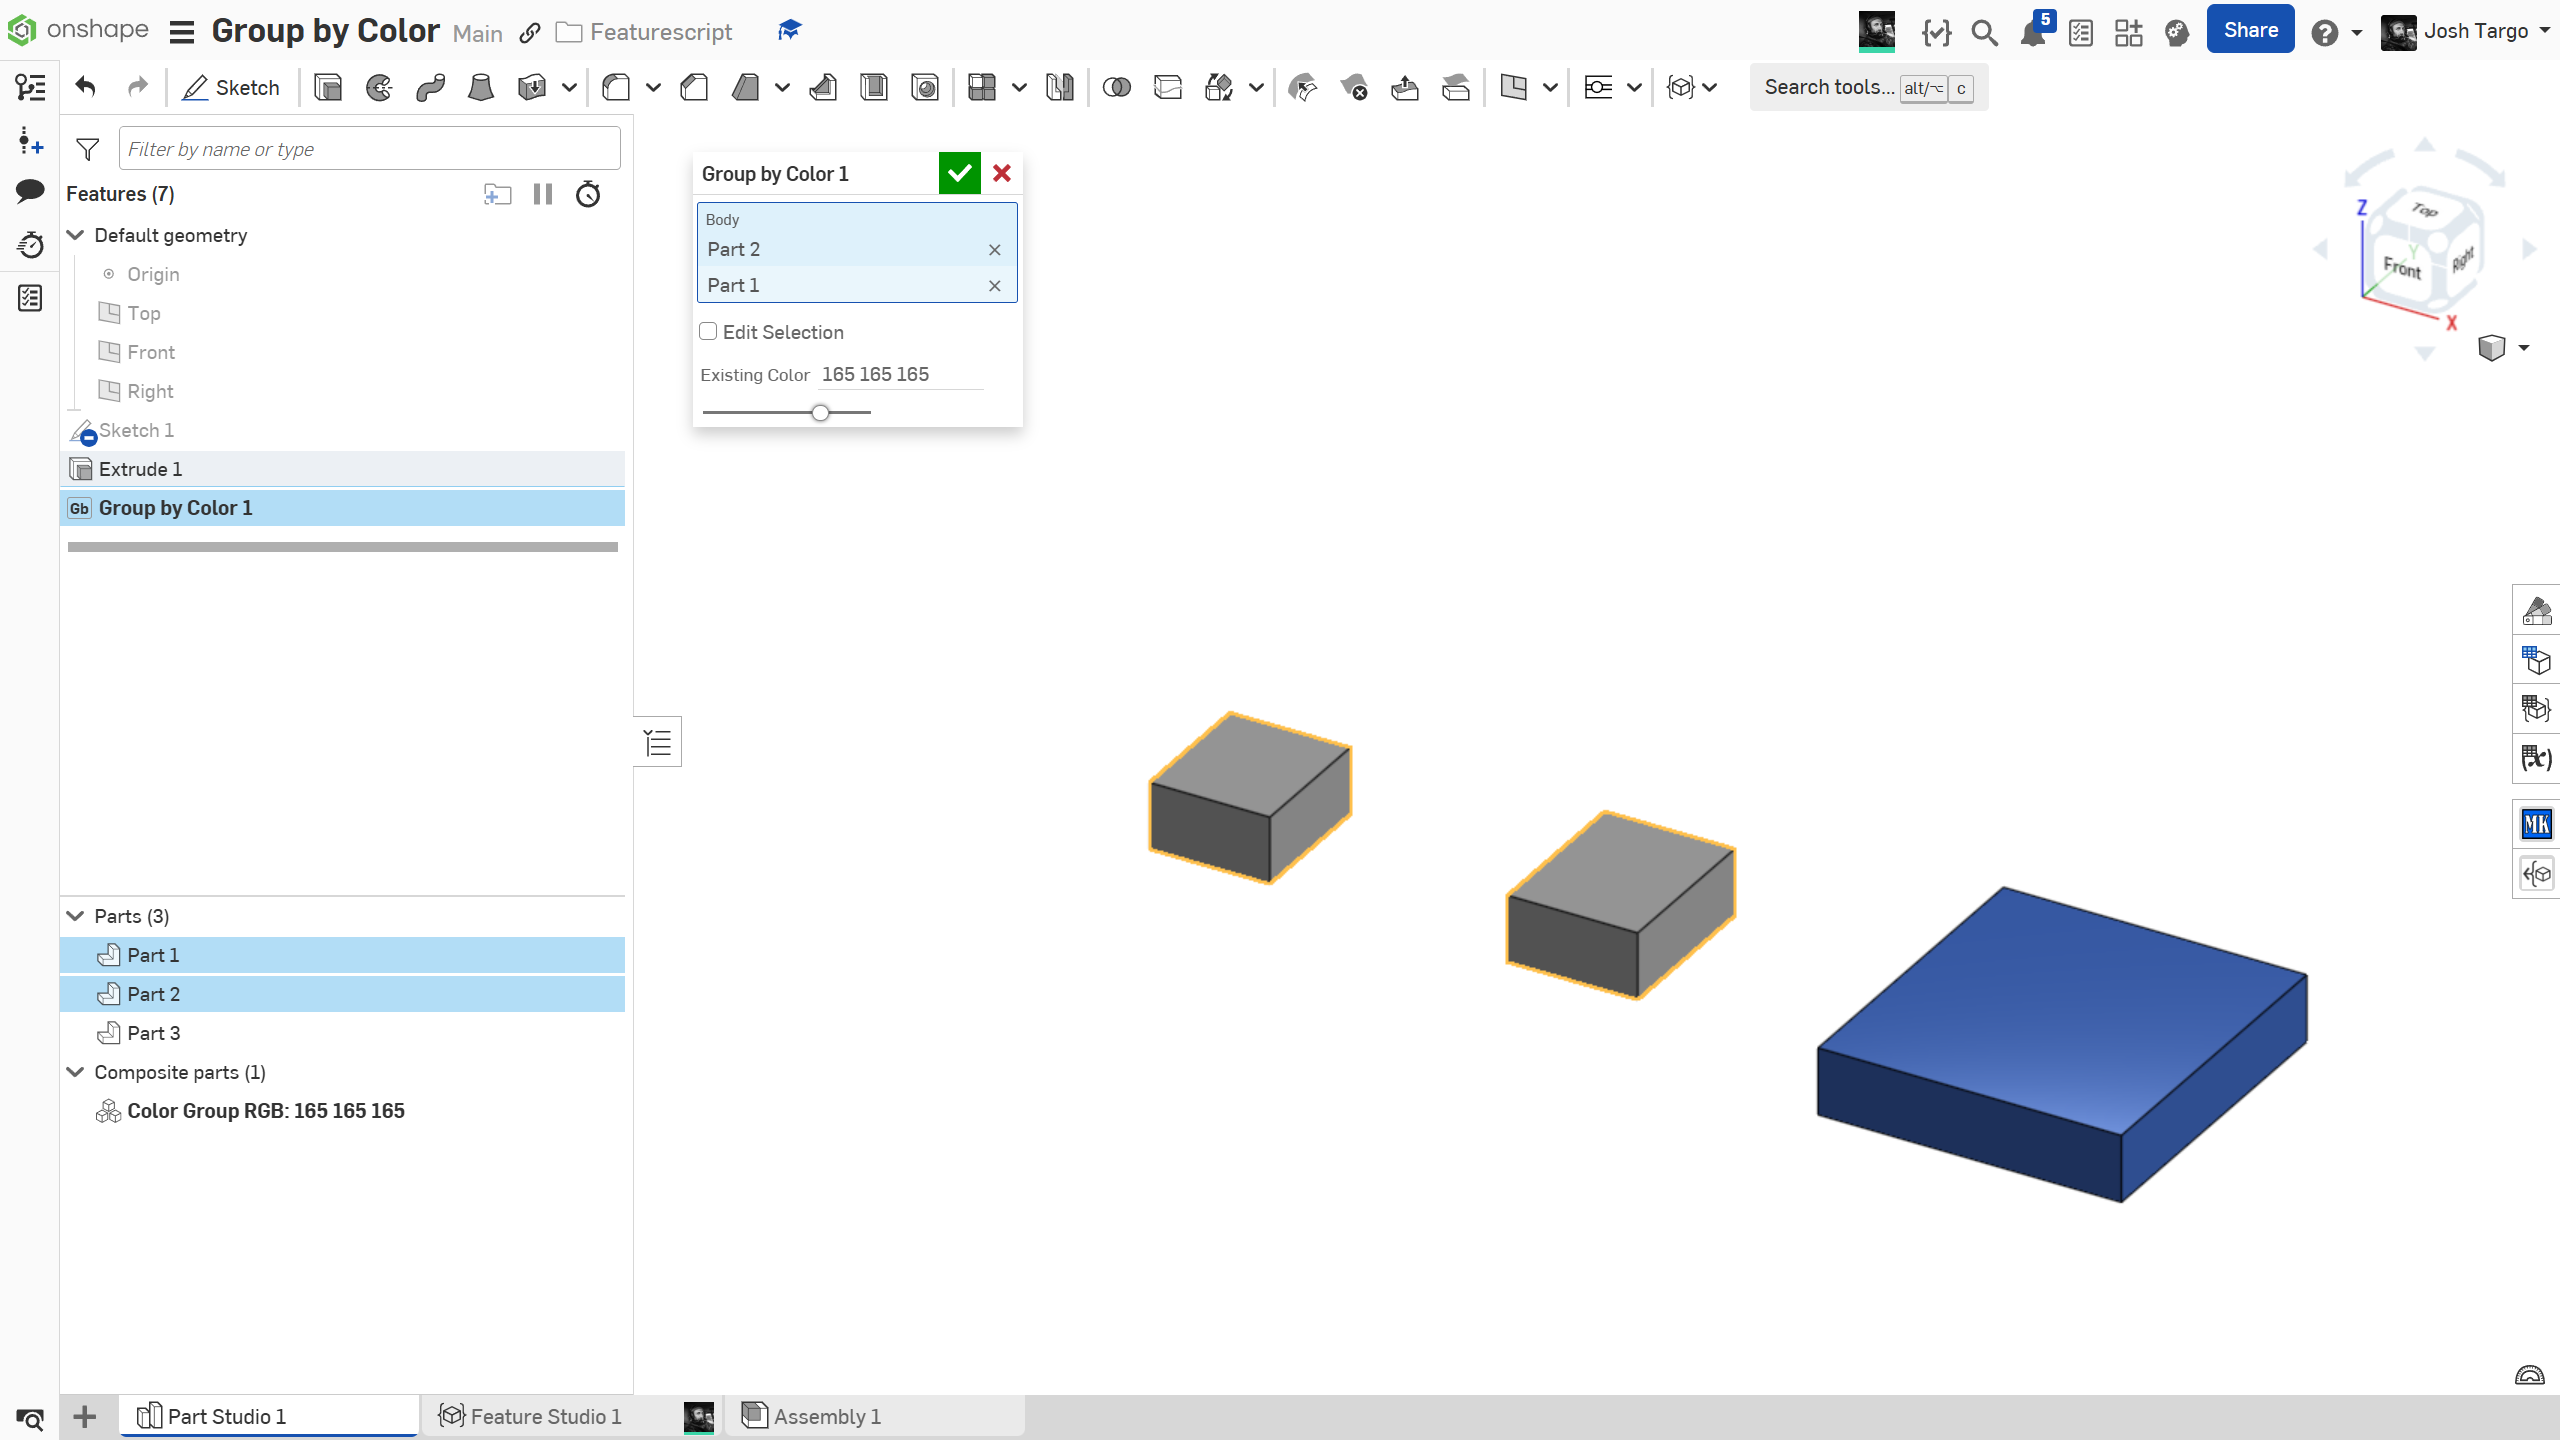Select the Split tool icon
This screenshot has width=2560, height=1440.
[x=1168, y=88]
